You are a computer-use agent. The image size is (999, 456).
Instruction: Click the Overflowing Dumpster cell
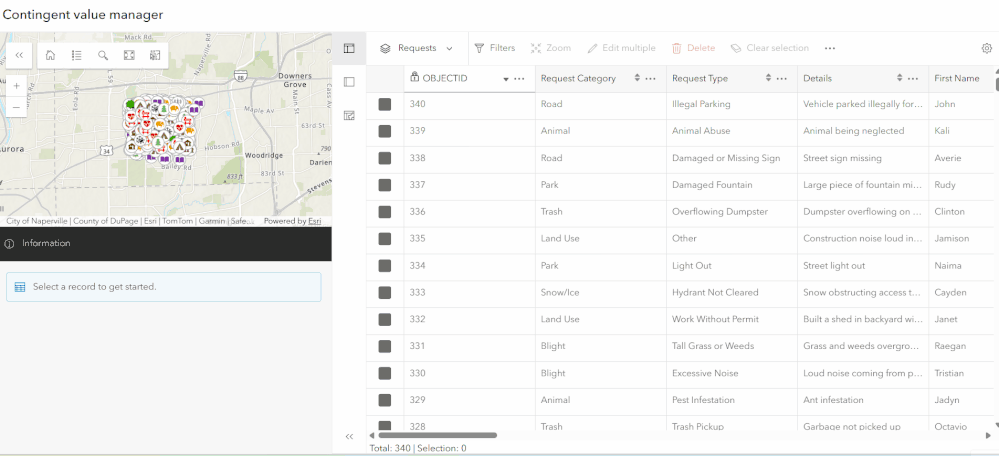732,211
